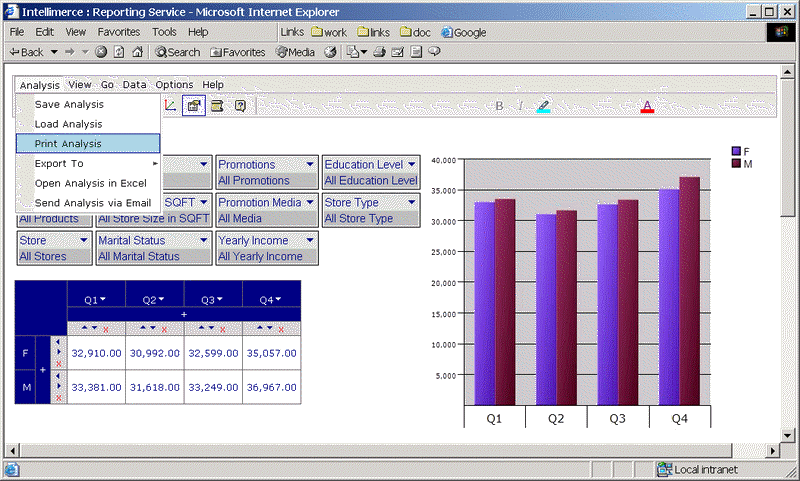Click the All Stores value link
Screen dimensions: 800x481
click(x=43, y=256)
